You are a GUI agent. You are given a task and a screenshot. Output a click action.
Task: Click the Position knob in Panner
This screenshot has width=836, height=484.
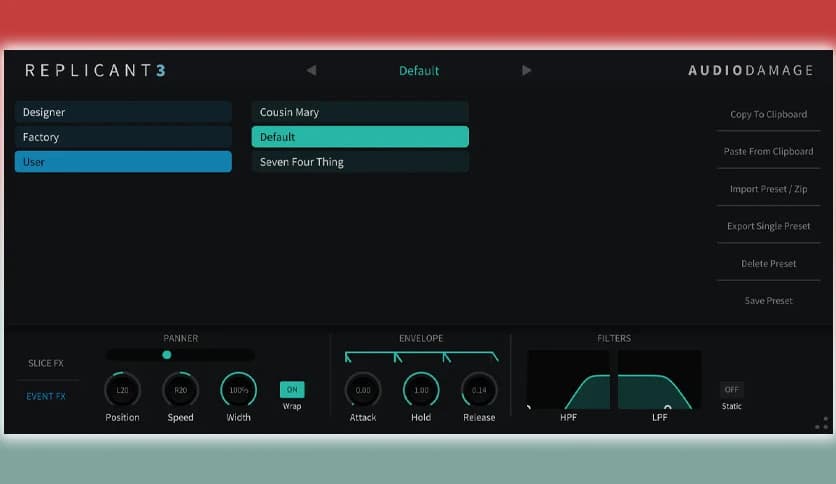tap(122, 390)
